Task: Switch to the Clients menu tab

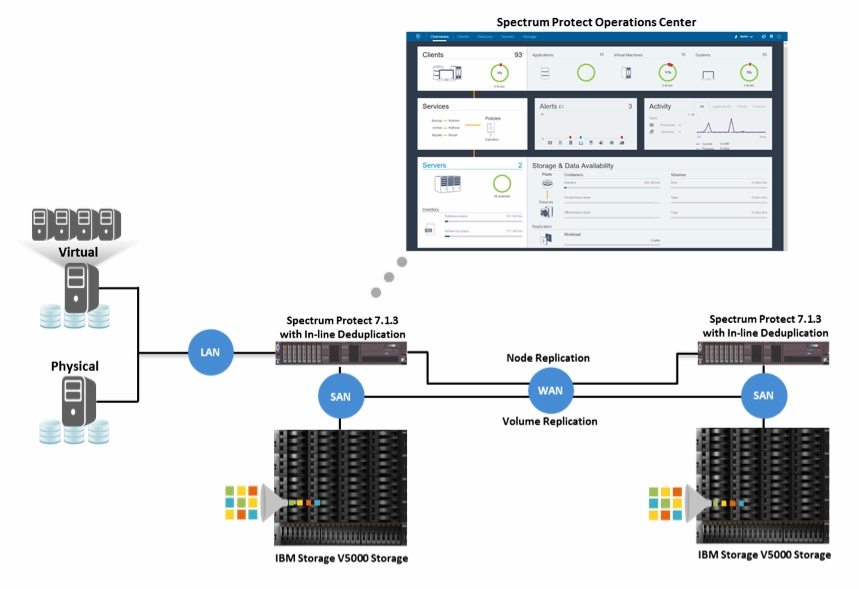Action: (463, 37)
